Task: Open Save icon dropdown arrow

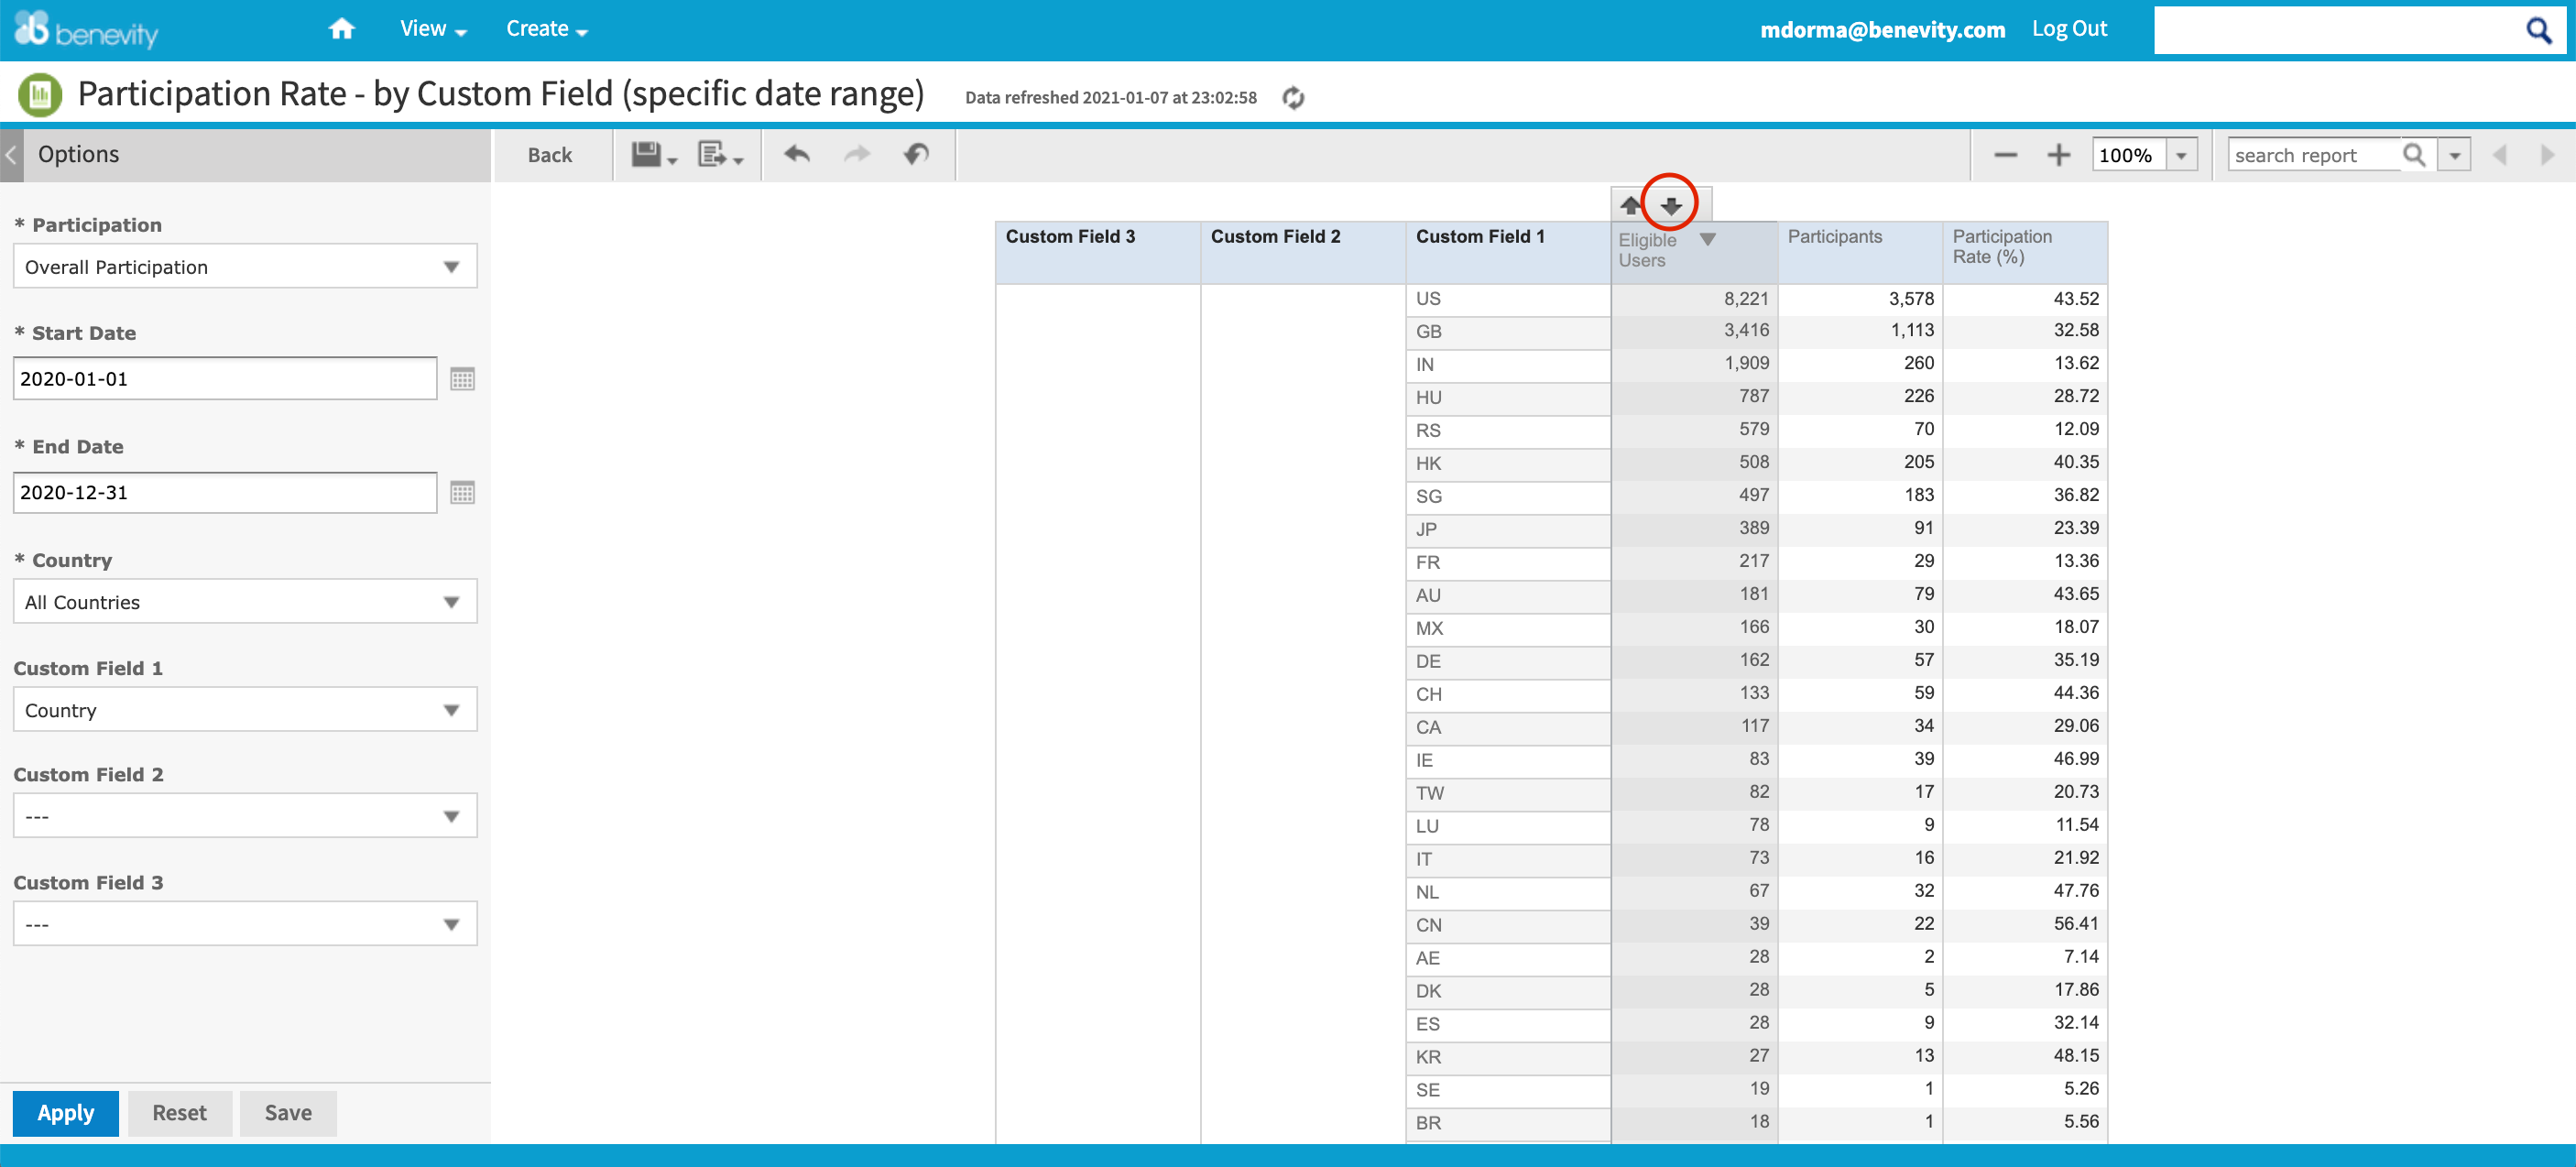Action: 672,161
